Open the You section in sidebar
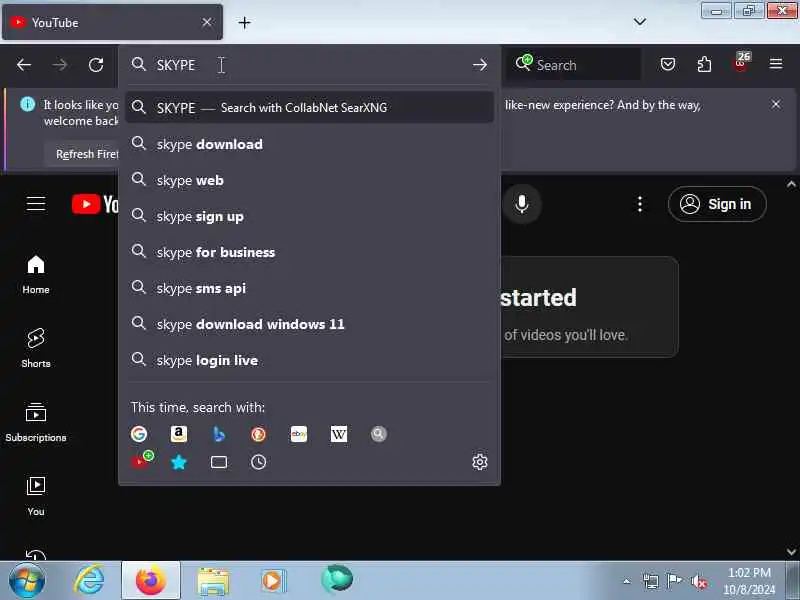800x600 pixels. [x=36, y=496]
